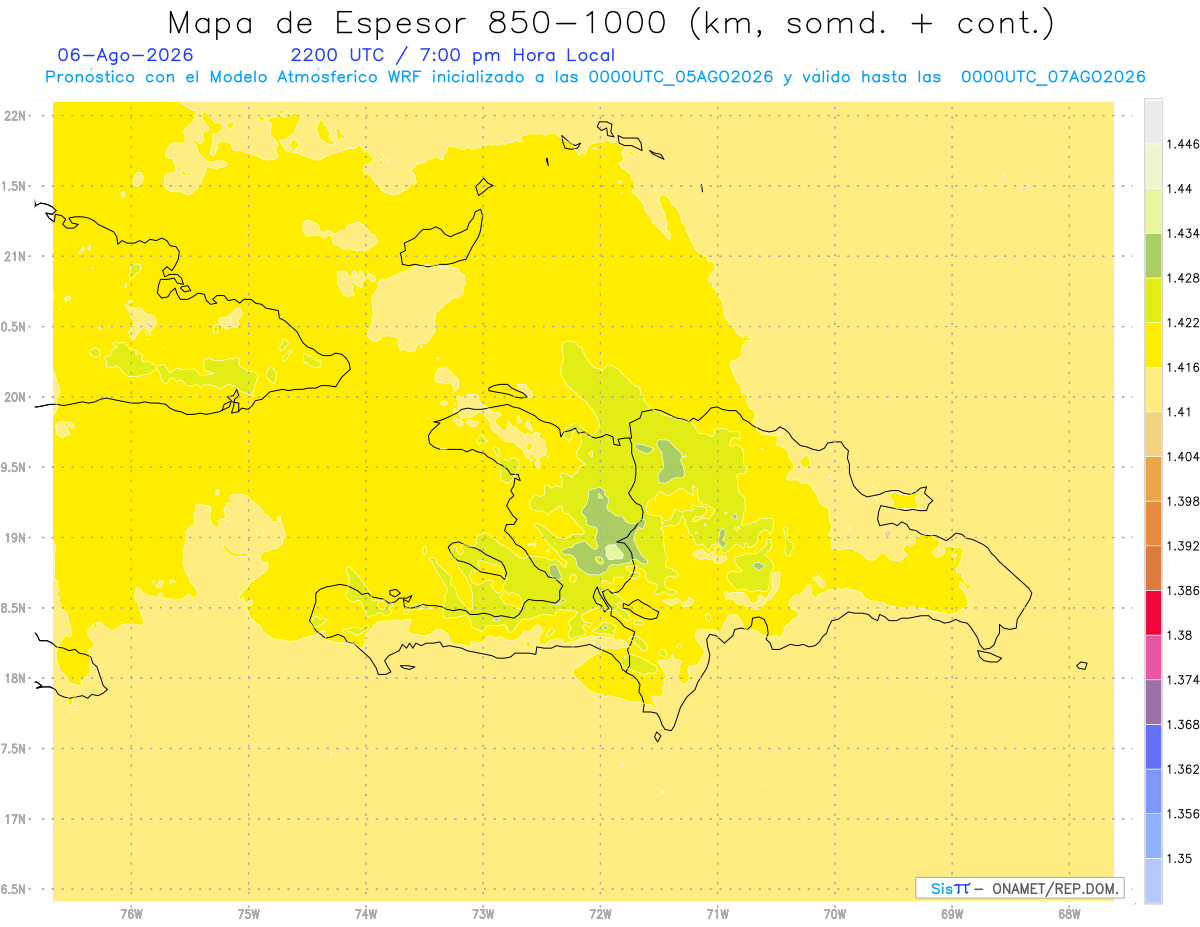Click the legend value '1.35'
The height and width of the screenshot is (927, 1200).
1179,858
